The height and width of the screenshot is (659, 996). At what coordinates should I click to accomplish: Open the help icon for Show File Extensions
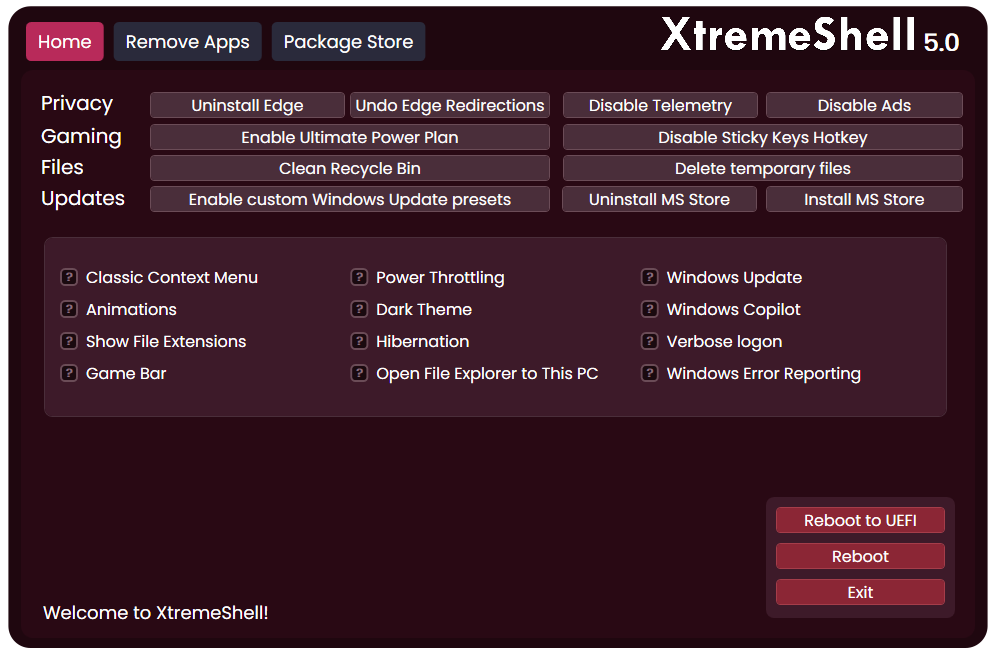pyautogui.click(x=69, y=341)
